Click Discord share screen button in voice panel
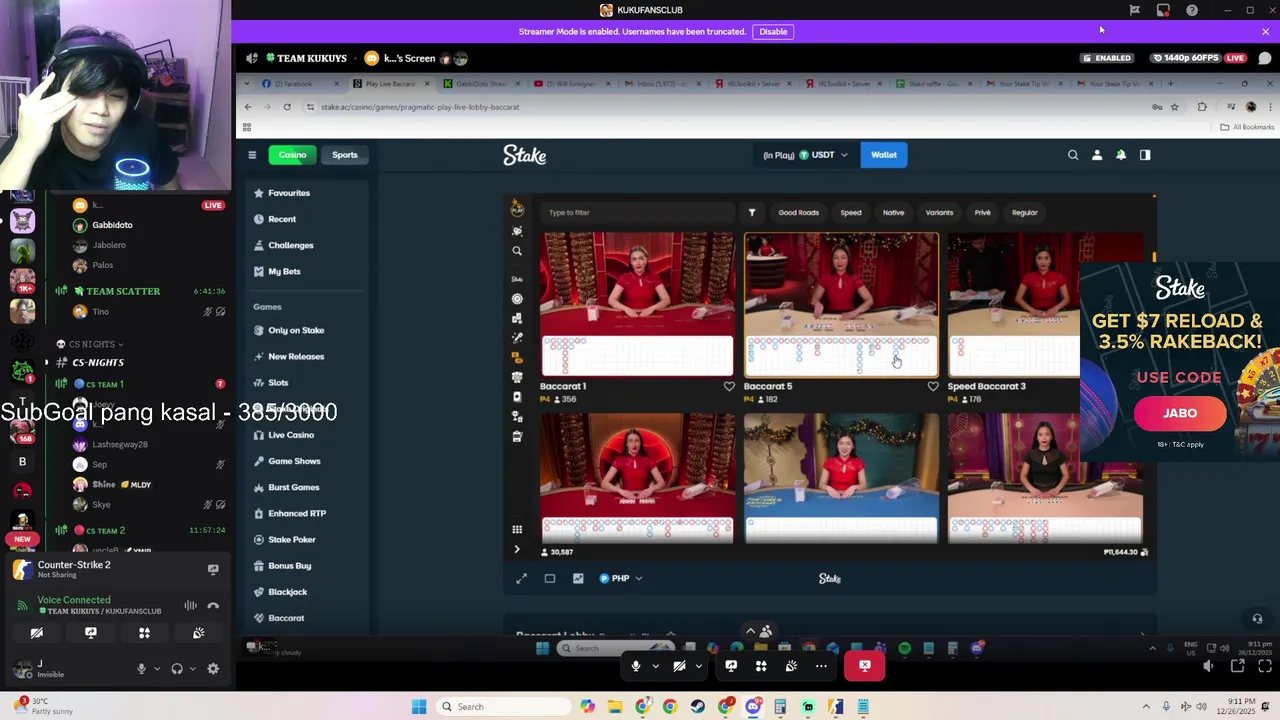This screenshot has width=1280, height=720. (91, 633)
